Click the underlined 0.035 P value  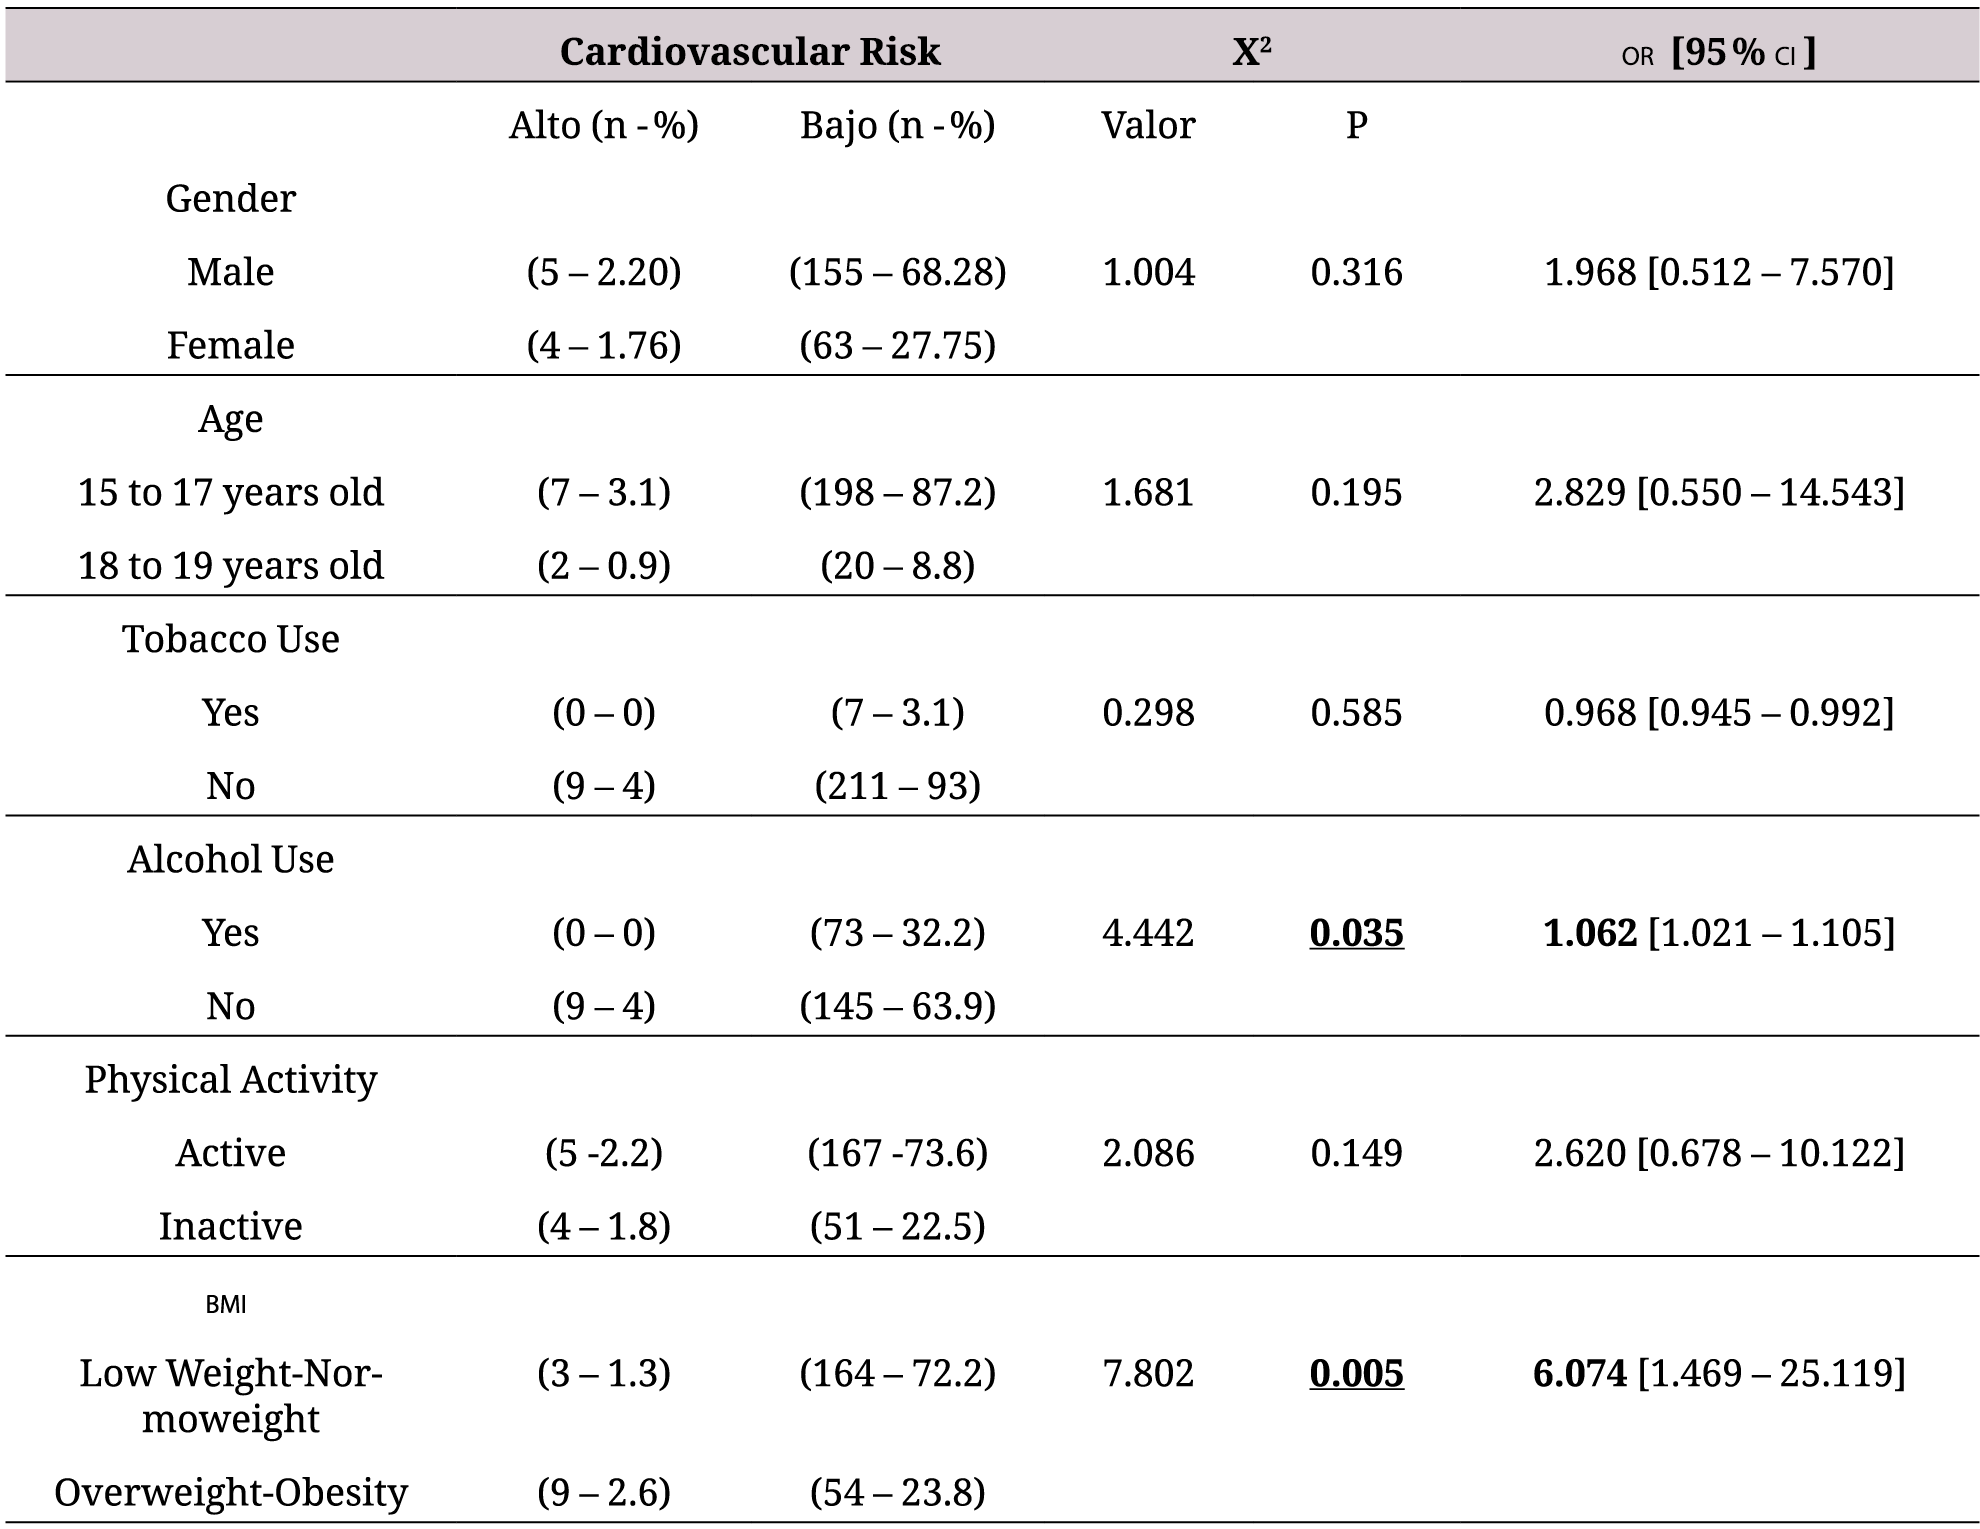1356,933
